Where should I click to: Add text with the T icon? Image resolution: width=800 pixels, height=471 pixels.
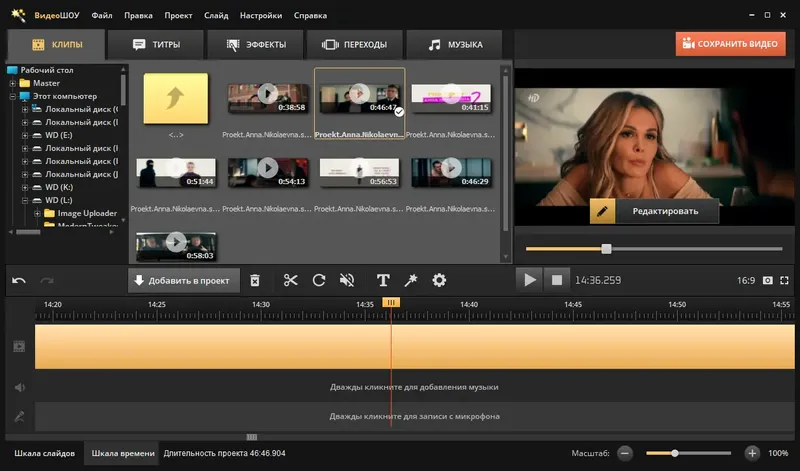point(383,280)
